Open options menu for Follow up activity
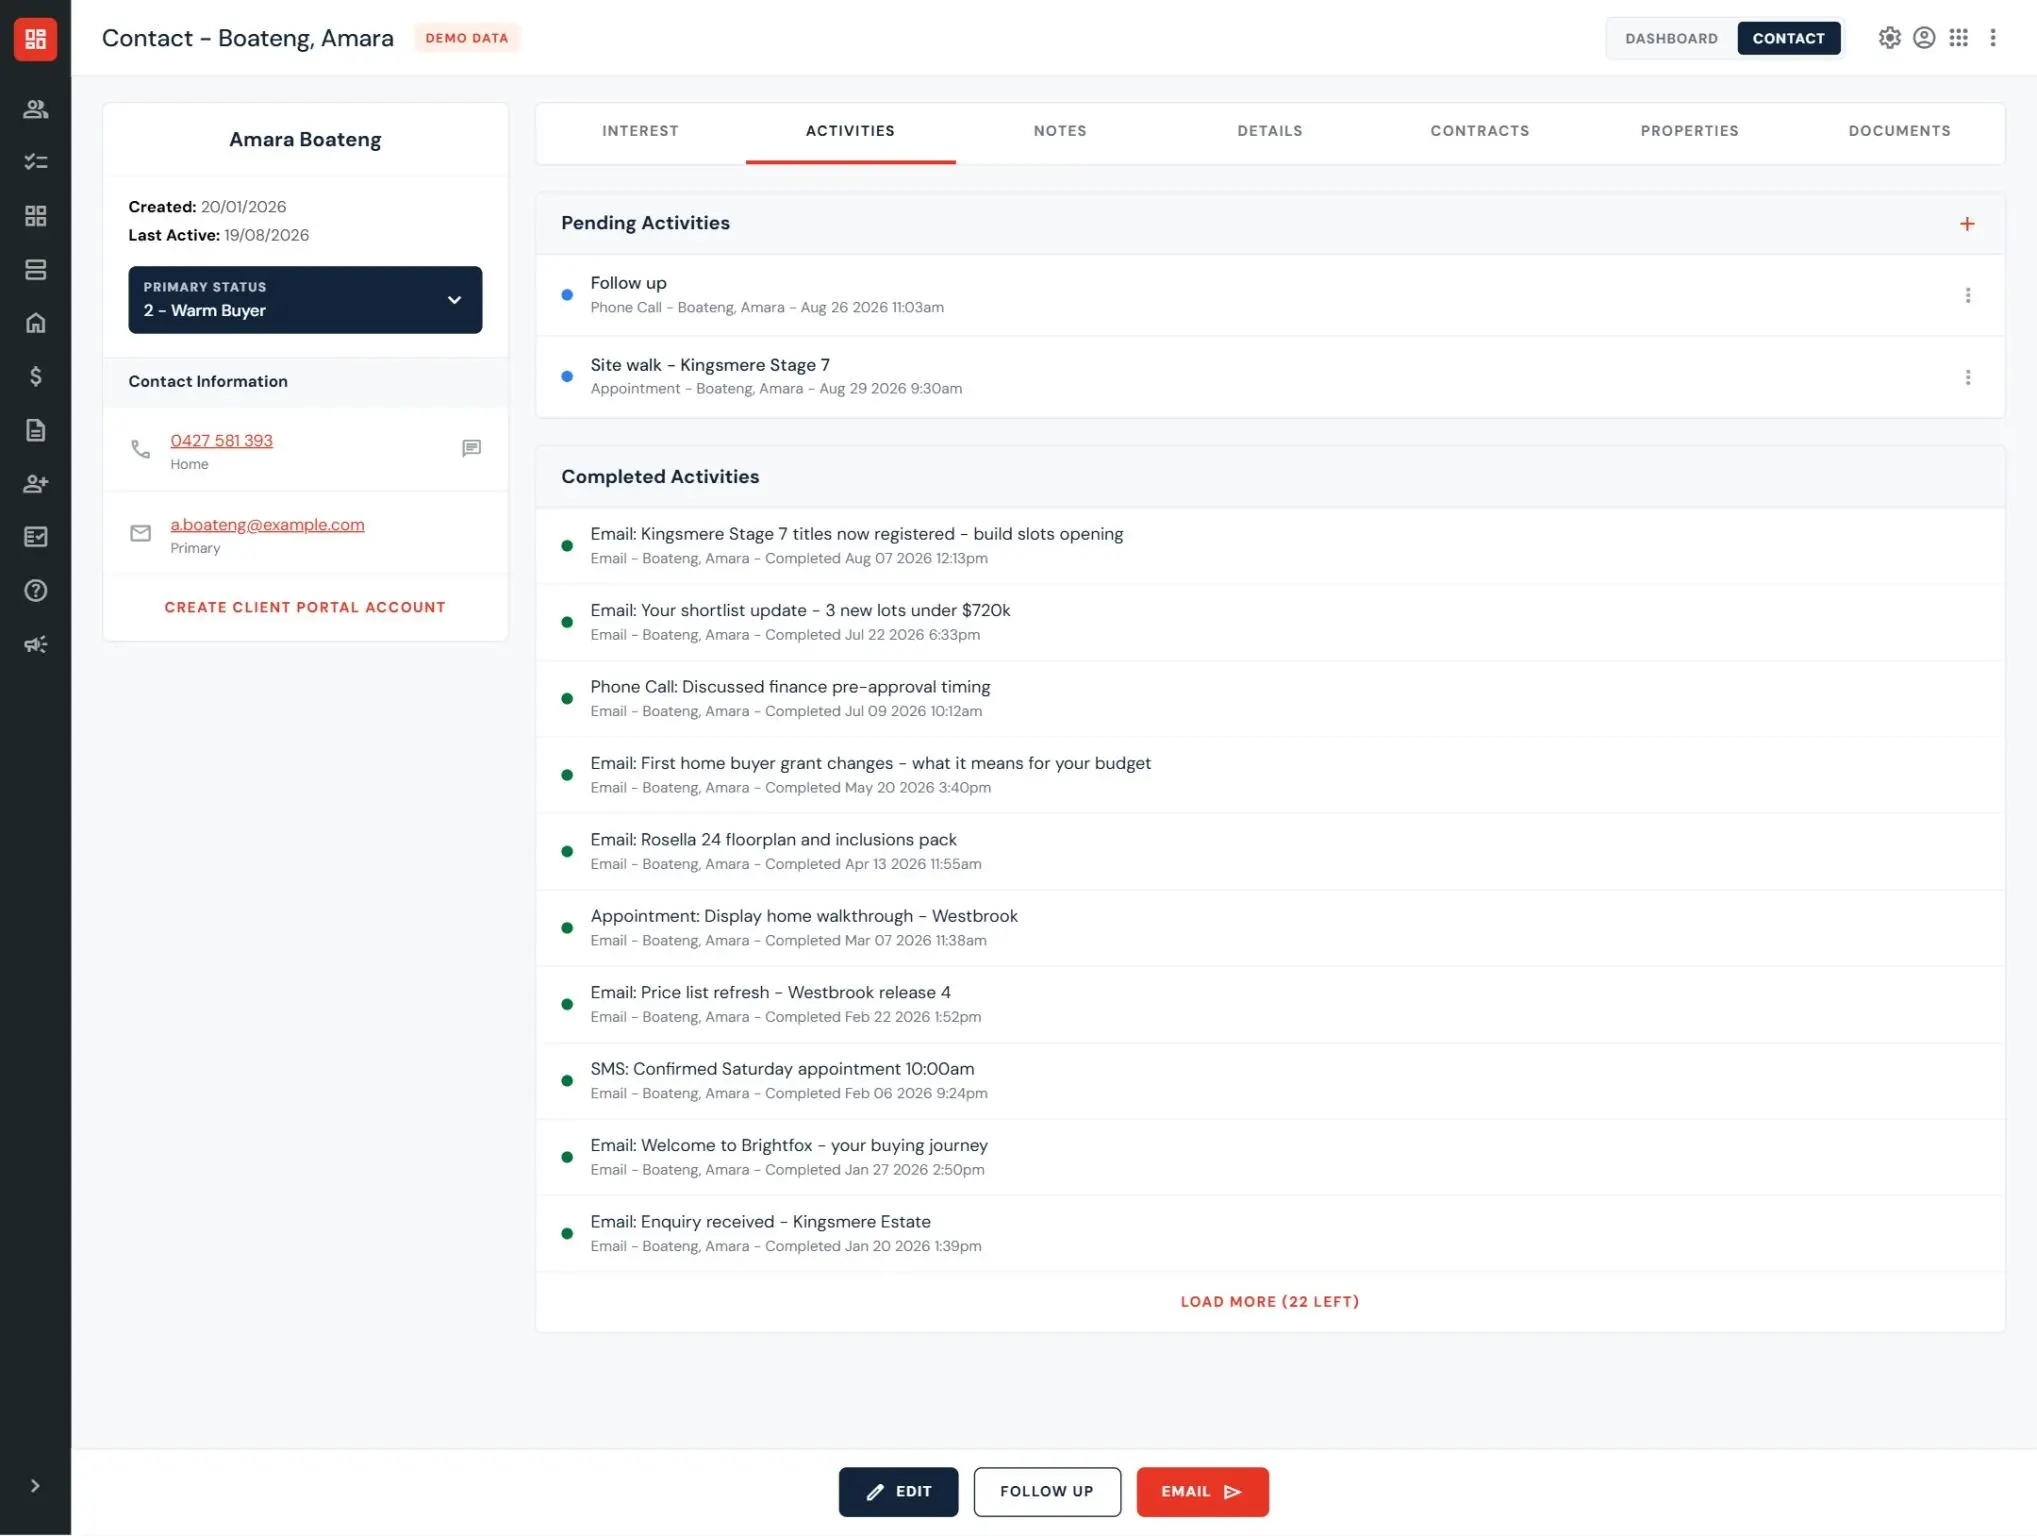Screen dimensions: 2037x1536 tap(1967, 296)
